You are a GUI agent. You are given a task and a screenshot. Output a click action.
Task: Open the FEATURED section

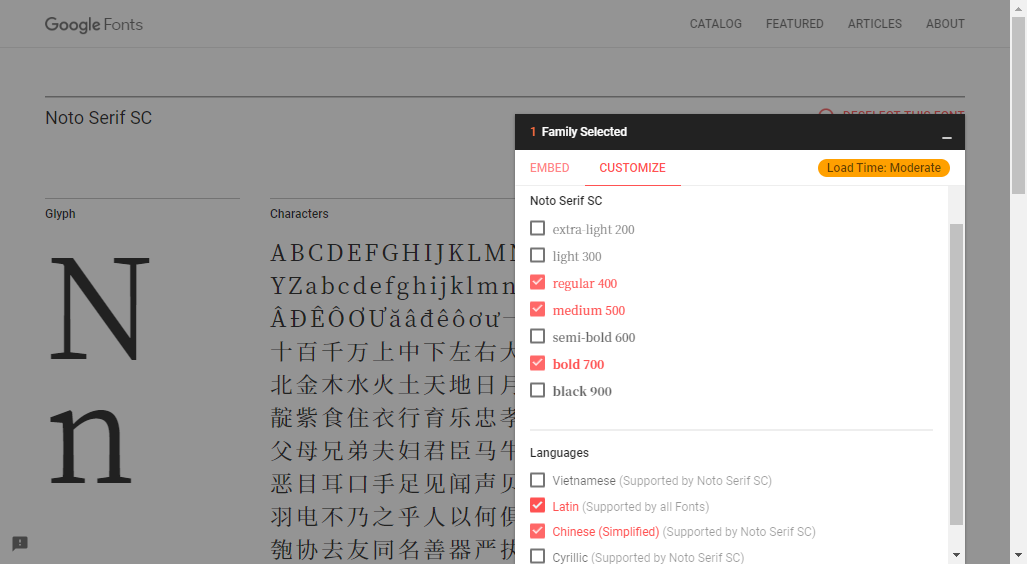(x=794, y=24)
